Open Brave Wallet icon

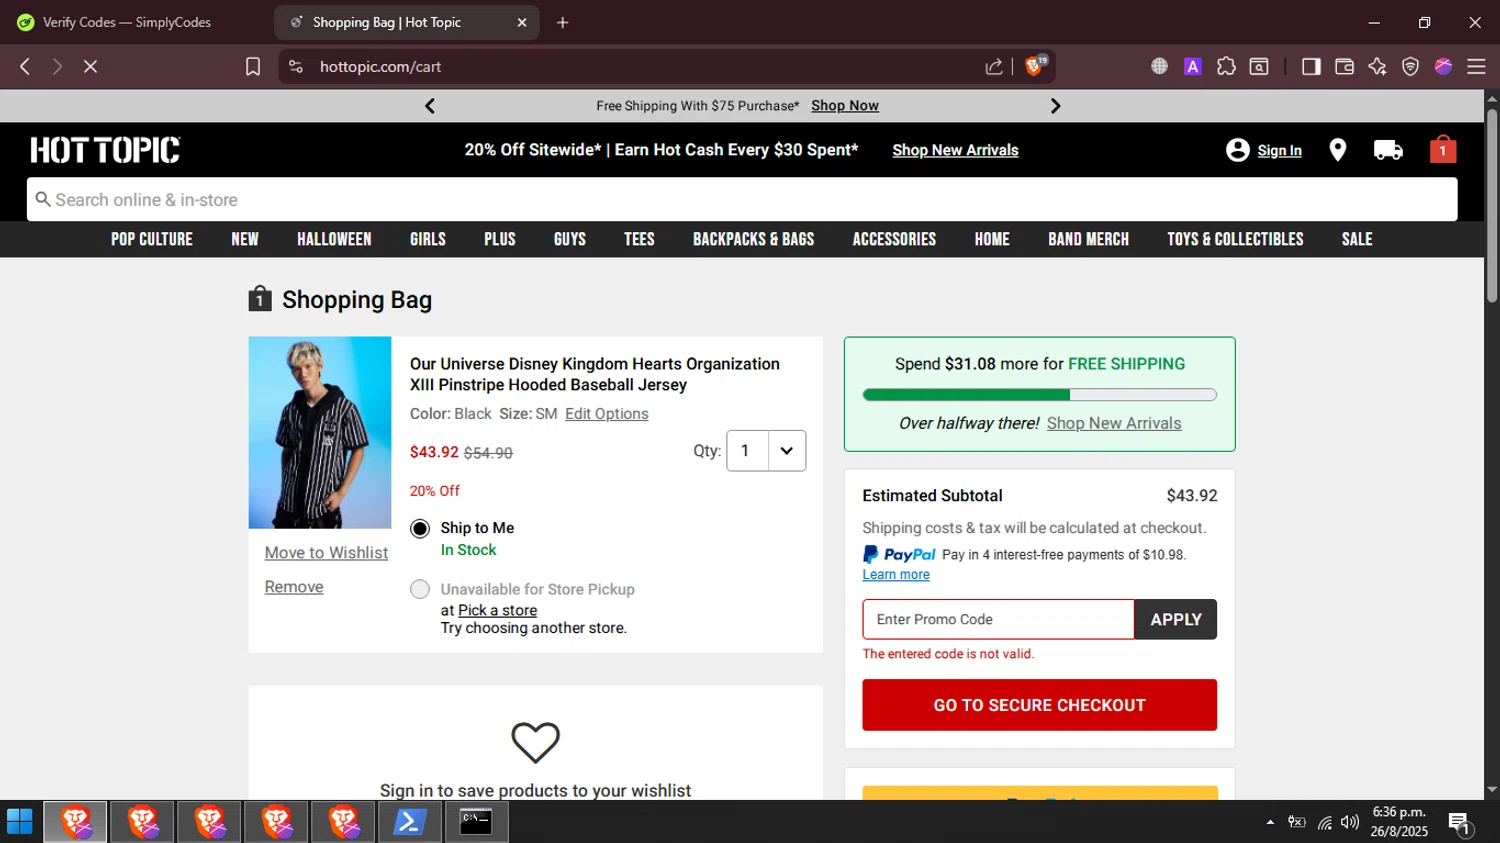1344,66
